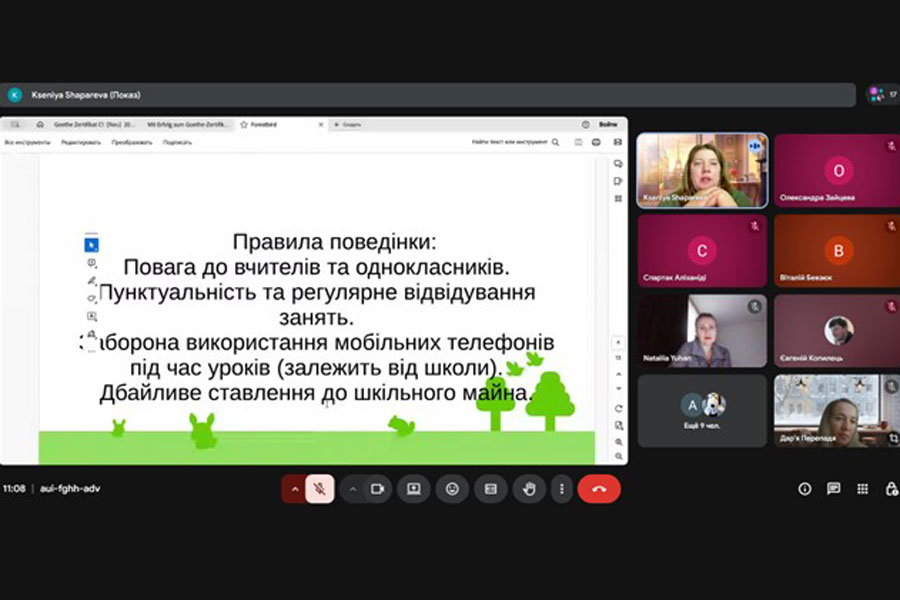Click the meeting code aui-fghh-adv
The image size is (900, 600).
[70, 489]
